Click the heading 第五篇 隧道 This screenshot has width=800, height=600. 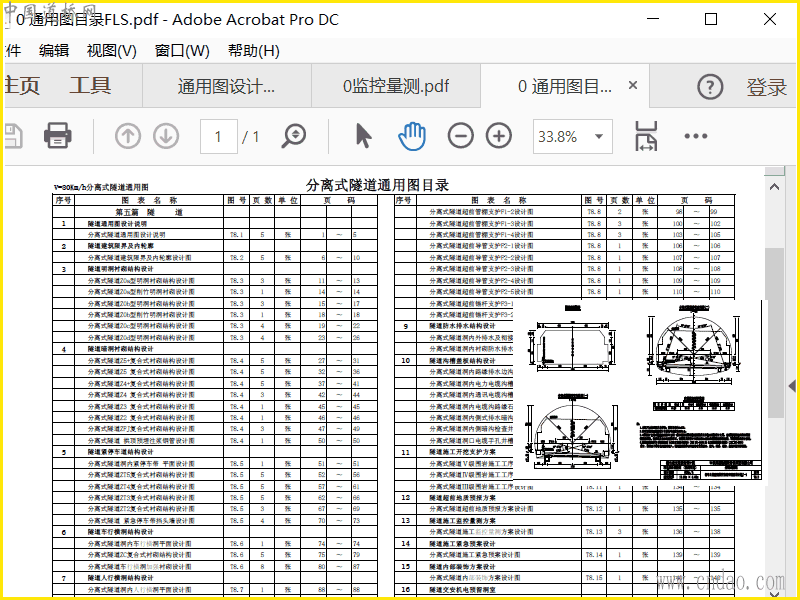pos(148,212)
